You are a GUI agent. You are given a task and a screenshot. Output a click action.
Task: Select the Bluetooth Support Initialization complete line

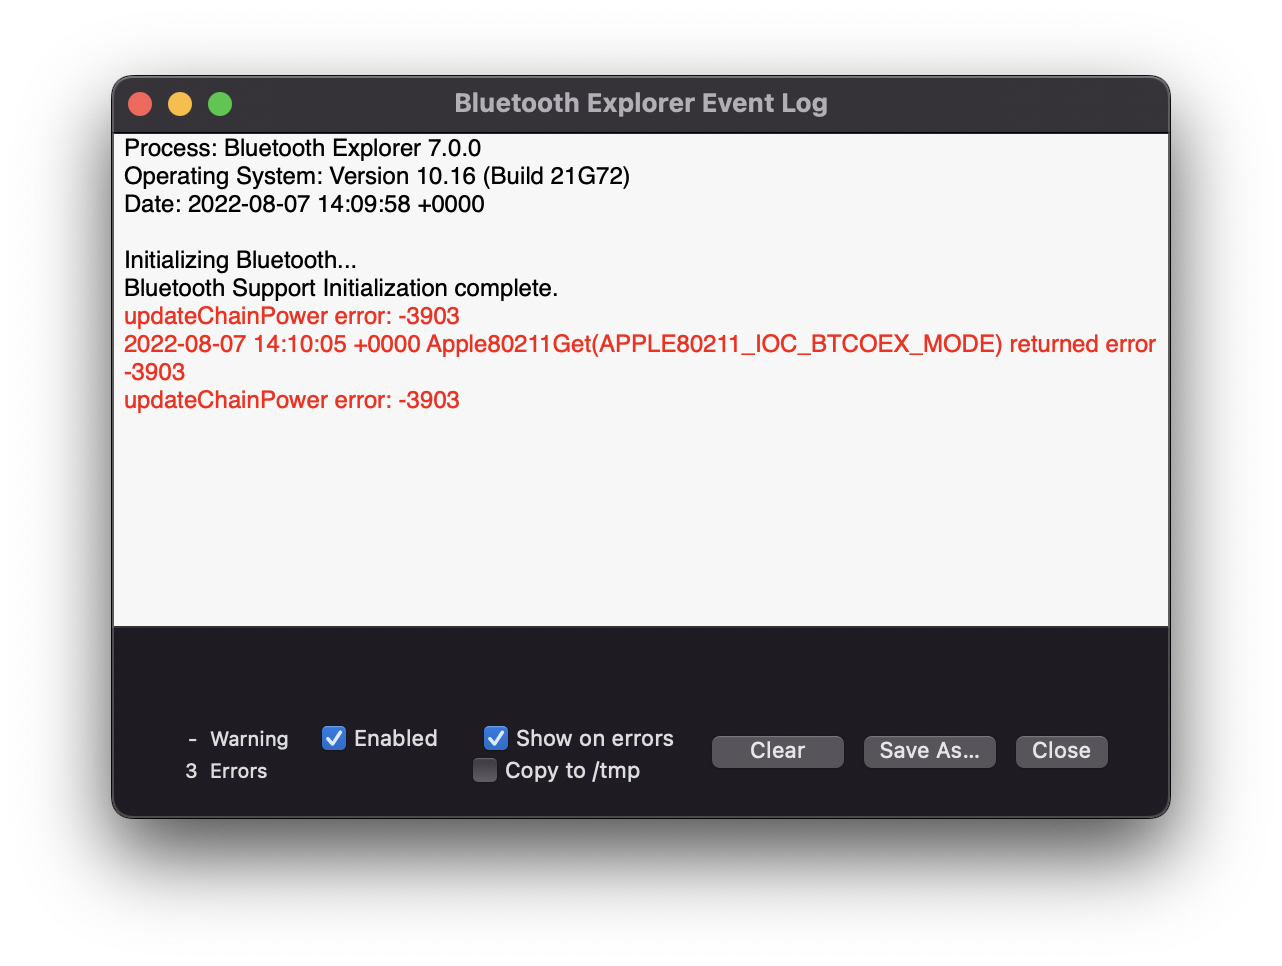pyautogui.click(x=340, y=288)
